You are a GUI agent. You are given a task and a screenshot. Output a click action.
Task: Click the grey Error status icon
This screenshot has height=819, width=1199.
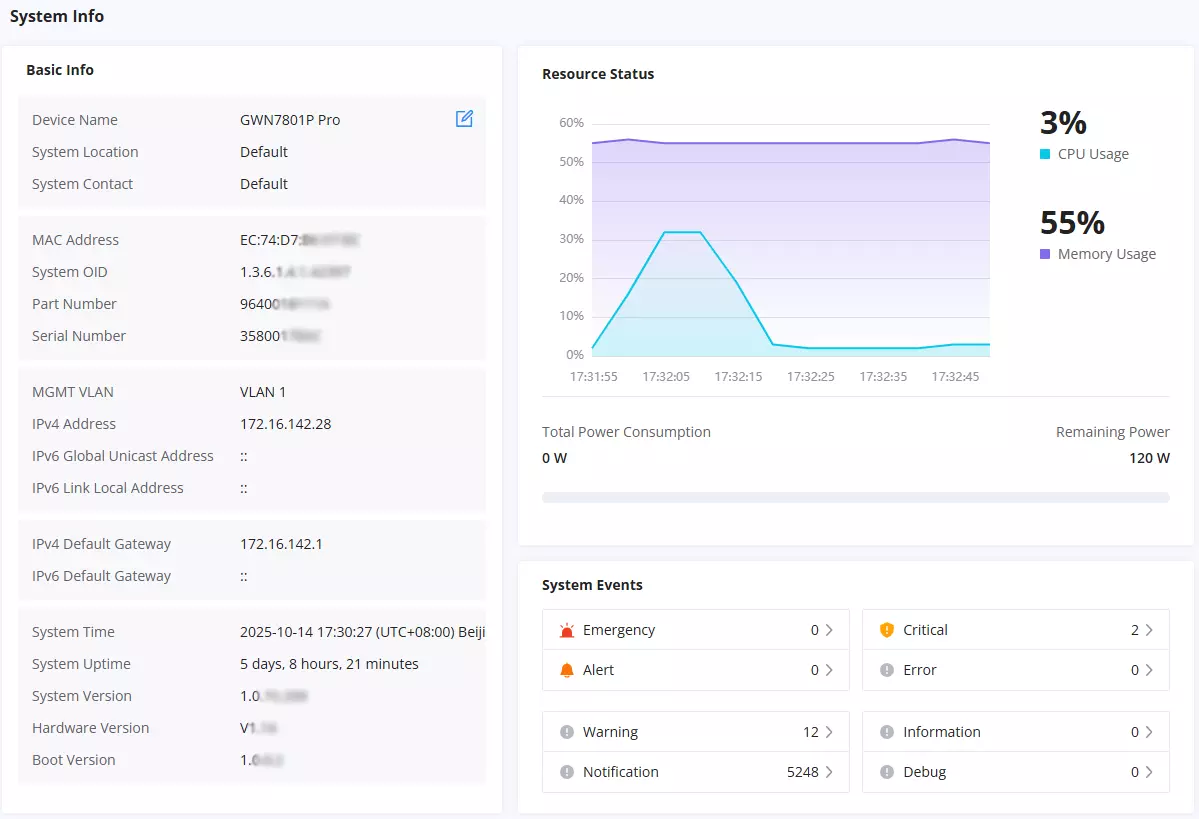(887, 670)
